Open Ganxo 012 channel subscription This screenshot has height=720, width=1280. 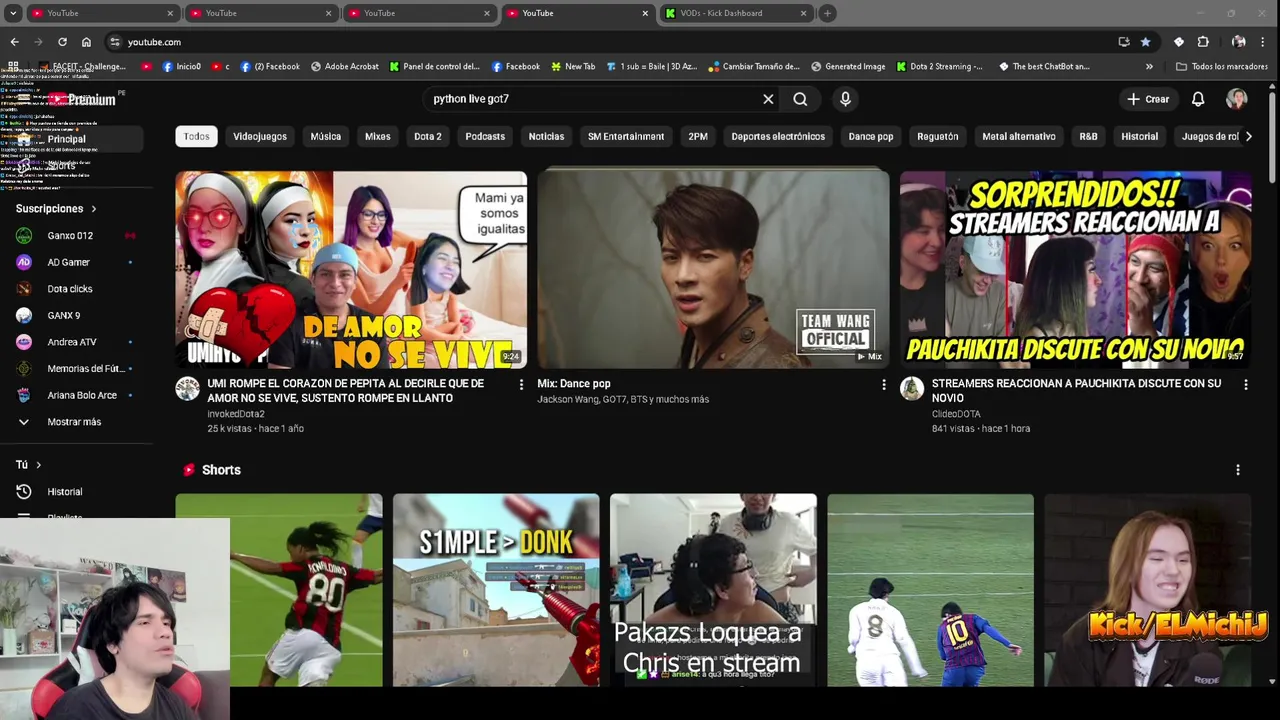[76, 236]
